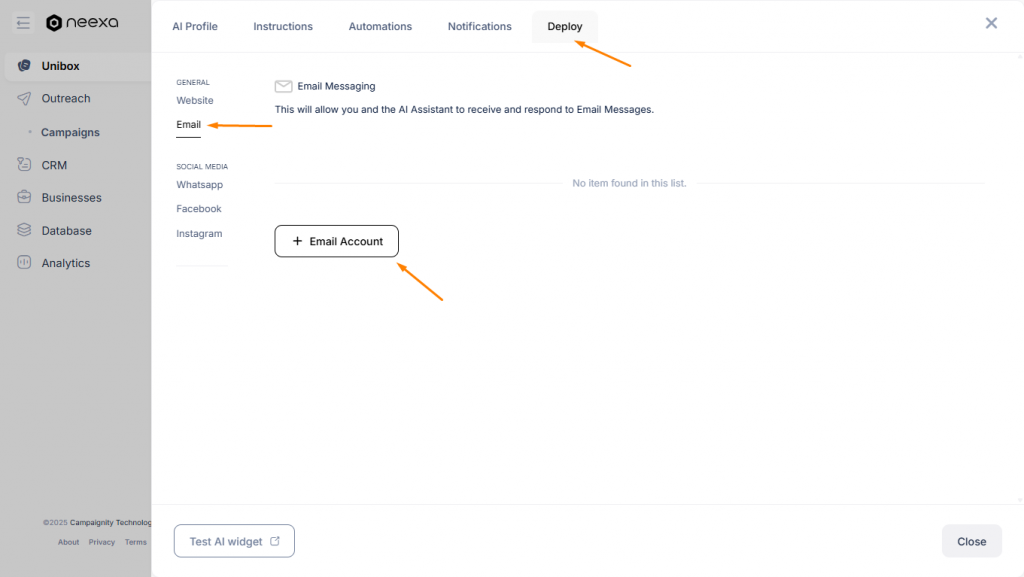Open the Database section
Screen dimensions: 1024x577
[x=65, y=230]
